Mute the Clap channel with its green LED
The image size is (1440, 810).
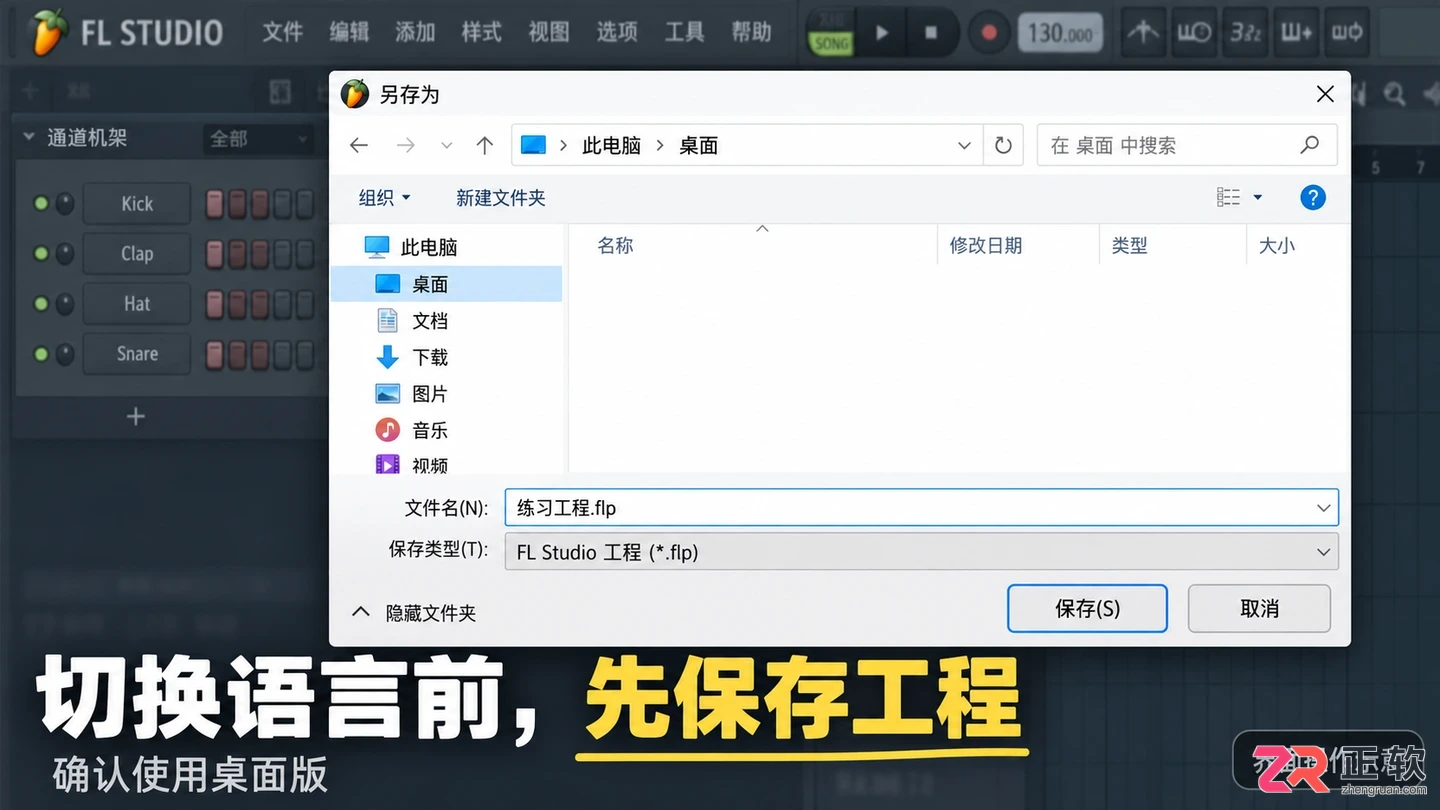coord(41,254)
